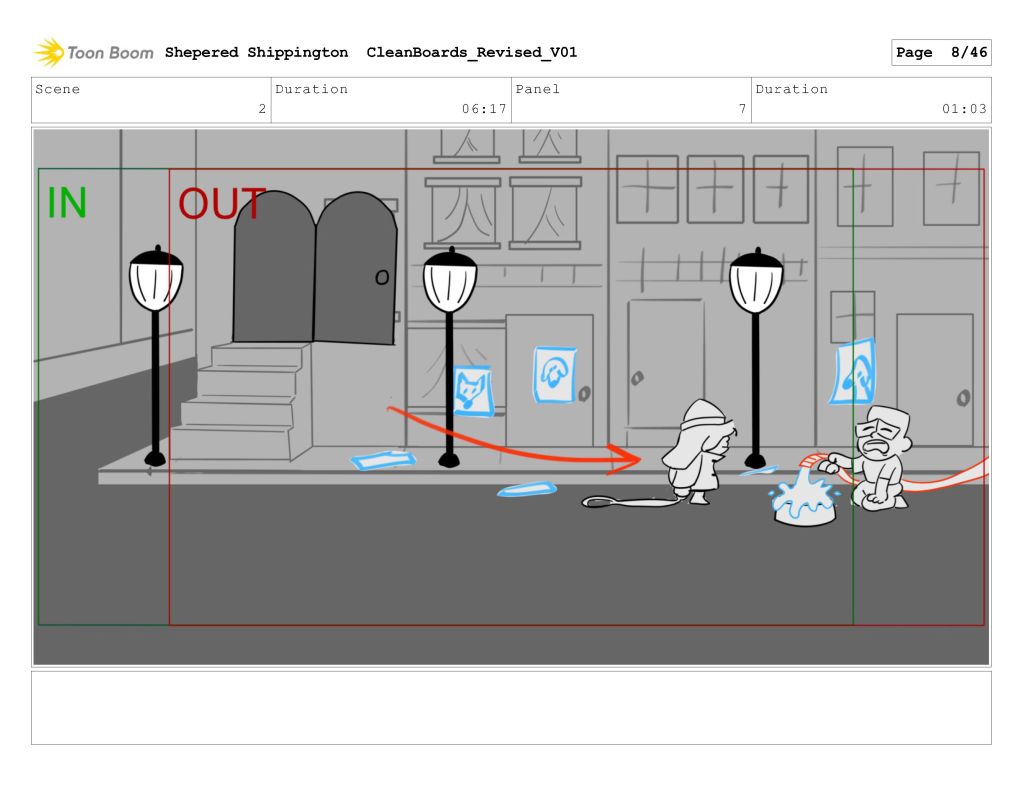Select the arched double door

(x=314, y=268)
